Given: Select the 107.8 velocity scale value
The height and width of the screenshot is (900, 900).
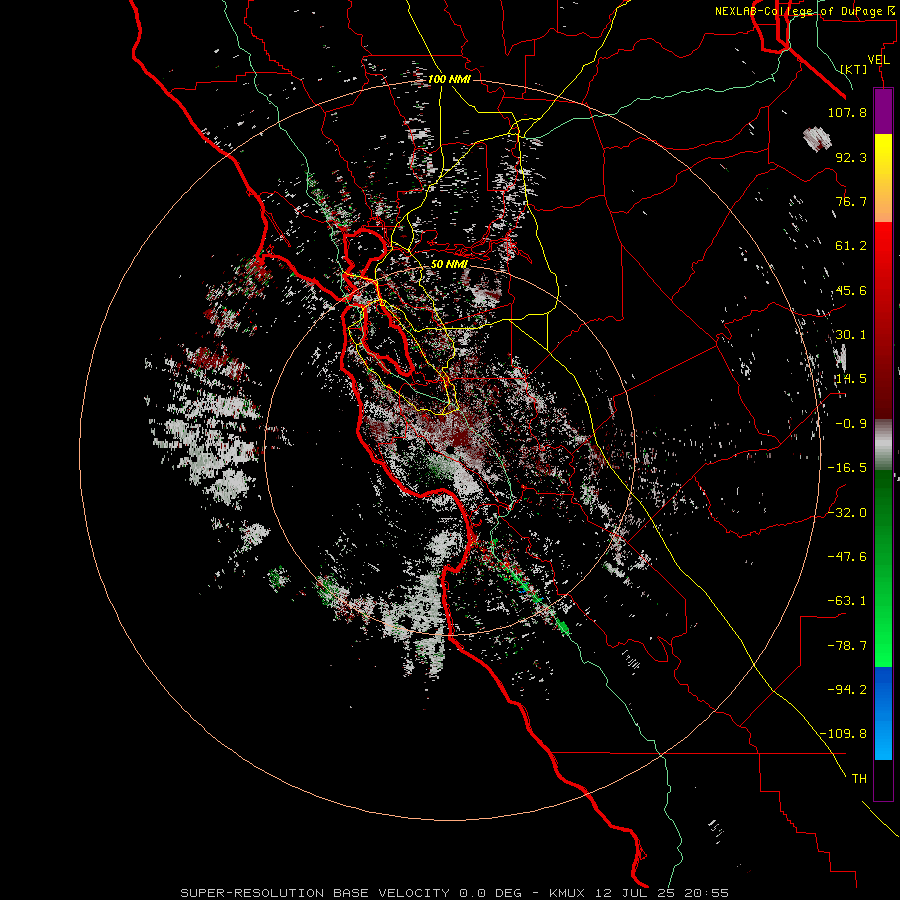Looking at the screenshot, I should [x=847, y=112].
